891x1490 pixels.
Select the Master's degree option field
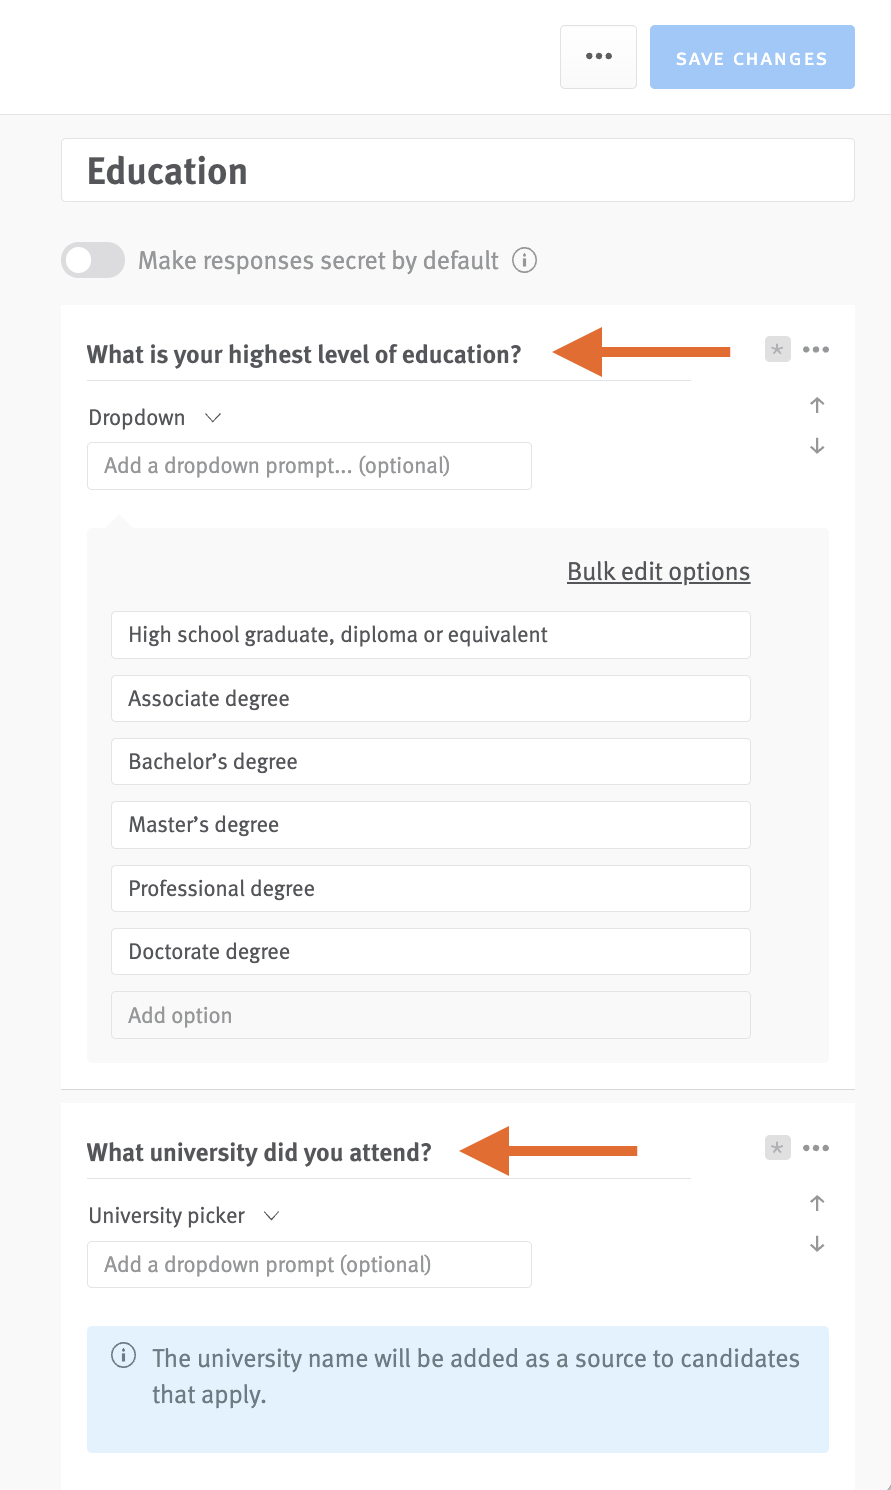pos(430,824)
